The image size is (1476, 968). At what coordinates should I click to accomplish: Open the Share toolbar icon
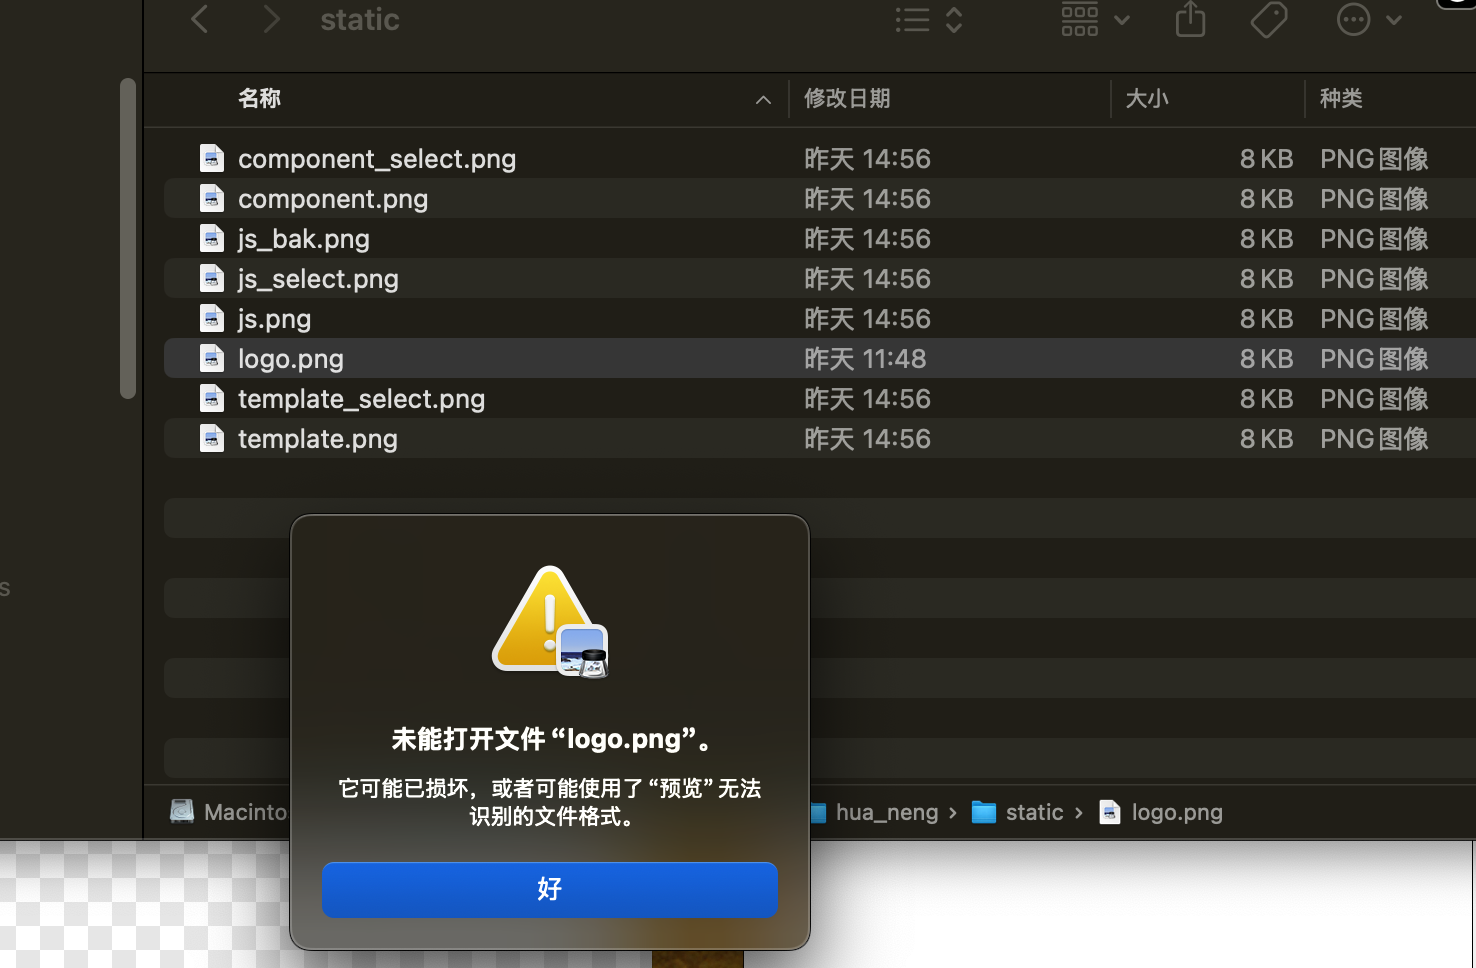click(1190, 19)
